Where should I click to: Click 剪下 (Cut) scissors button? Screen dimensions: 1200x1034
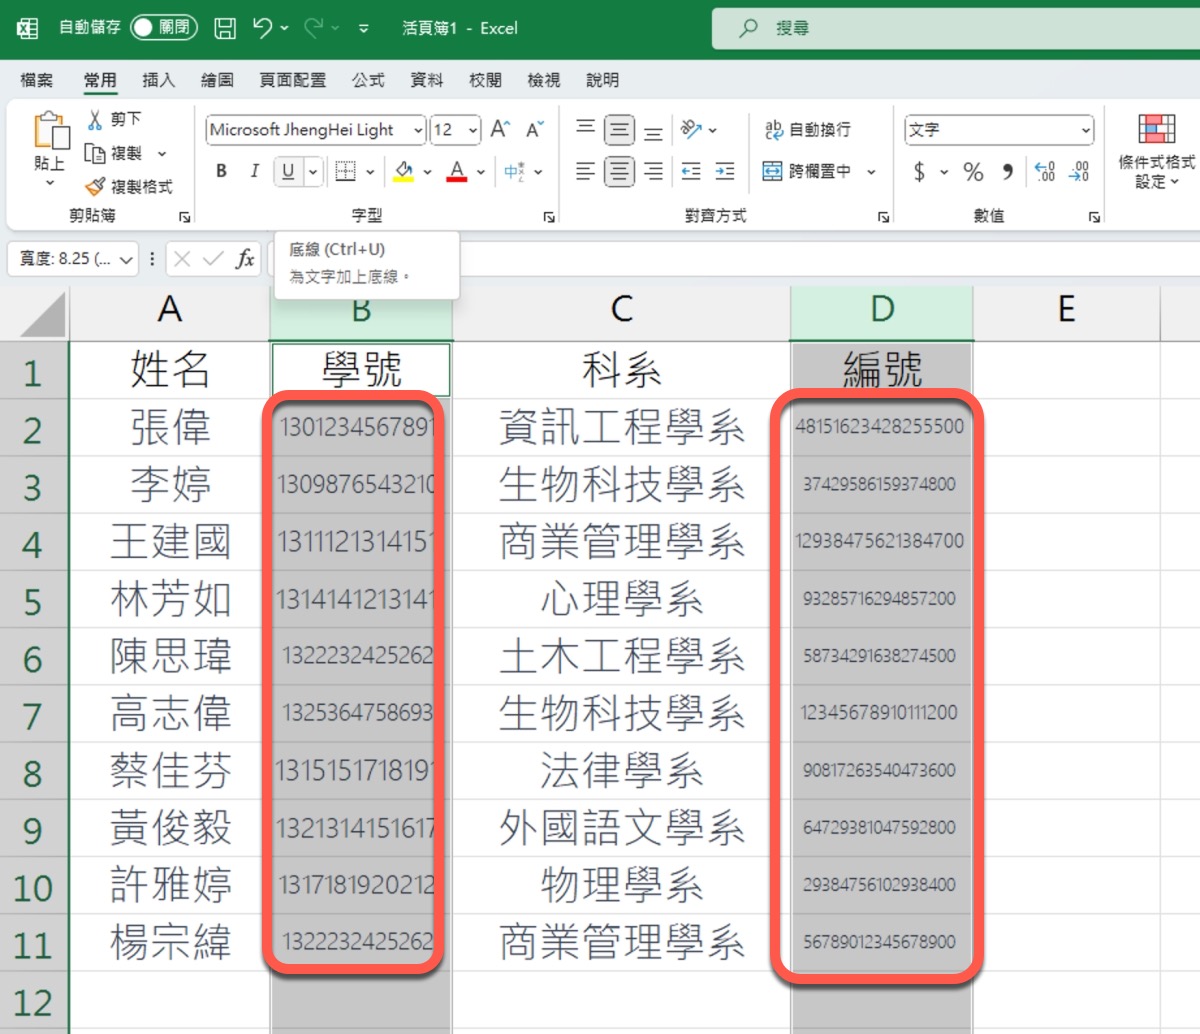point(115,119)
